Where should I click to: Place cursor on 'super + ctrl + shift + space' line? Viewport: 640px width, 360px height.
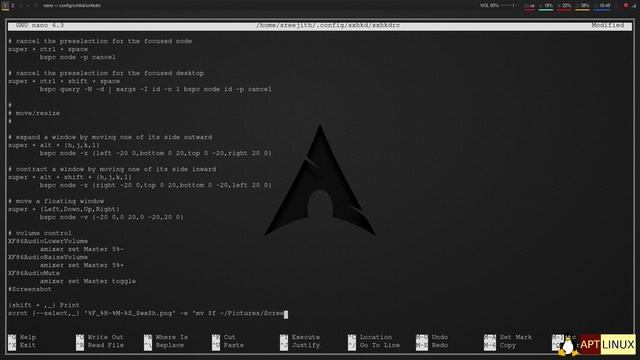click(64, 81)
